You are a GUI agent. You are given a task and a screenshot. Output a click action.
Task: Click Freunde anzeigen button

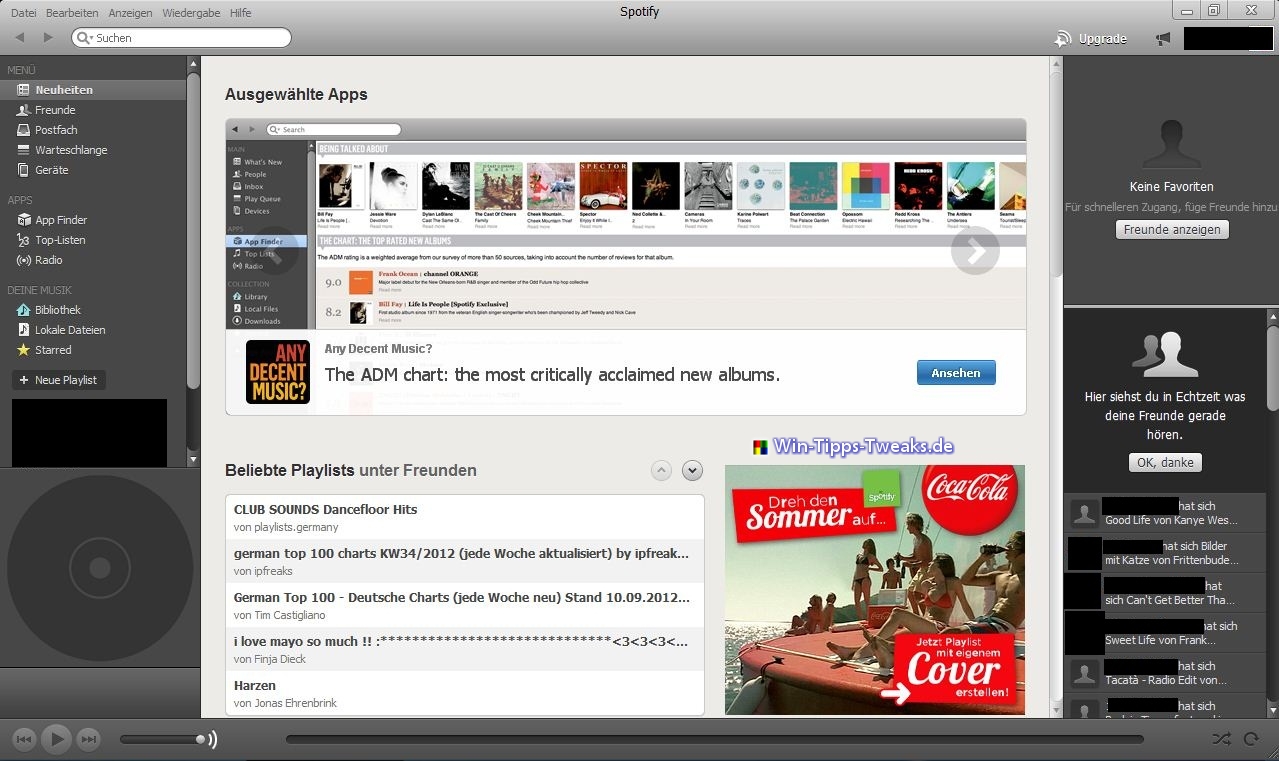(1172, 230)
